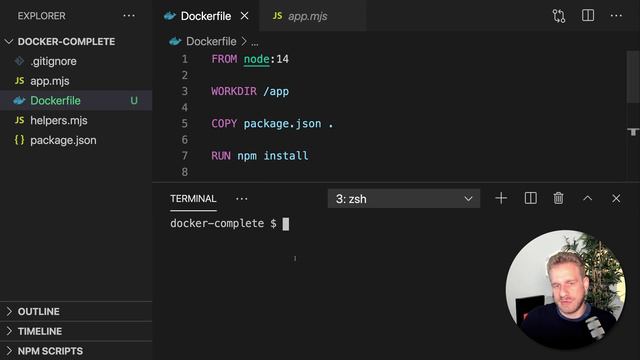Click 'WORKDIR' keyword on line 3

[234, 91]
